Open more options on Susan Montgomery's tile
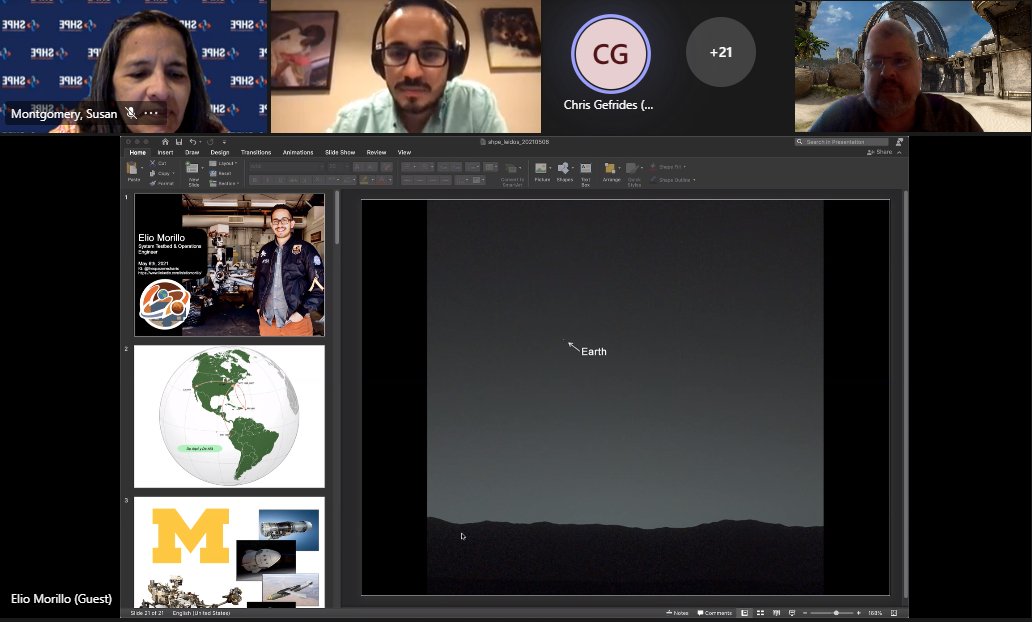 point(151,113)
